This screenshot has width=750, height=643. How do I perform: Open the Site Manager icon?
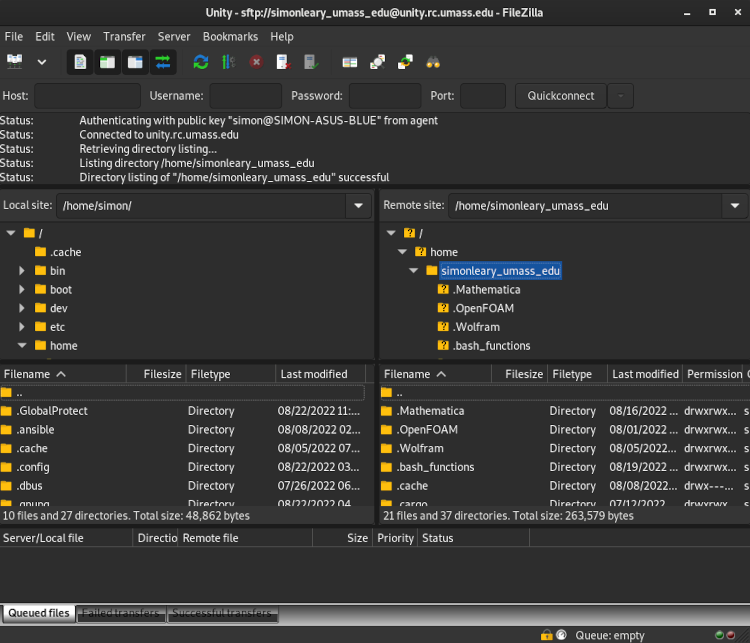coord(15,61)
